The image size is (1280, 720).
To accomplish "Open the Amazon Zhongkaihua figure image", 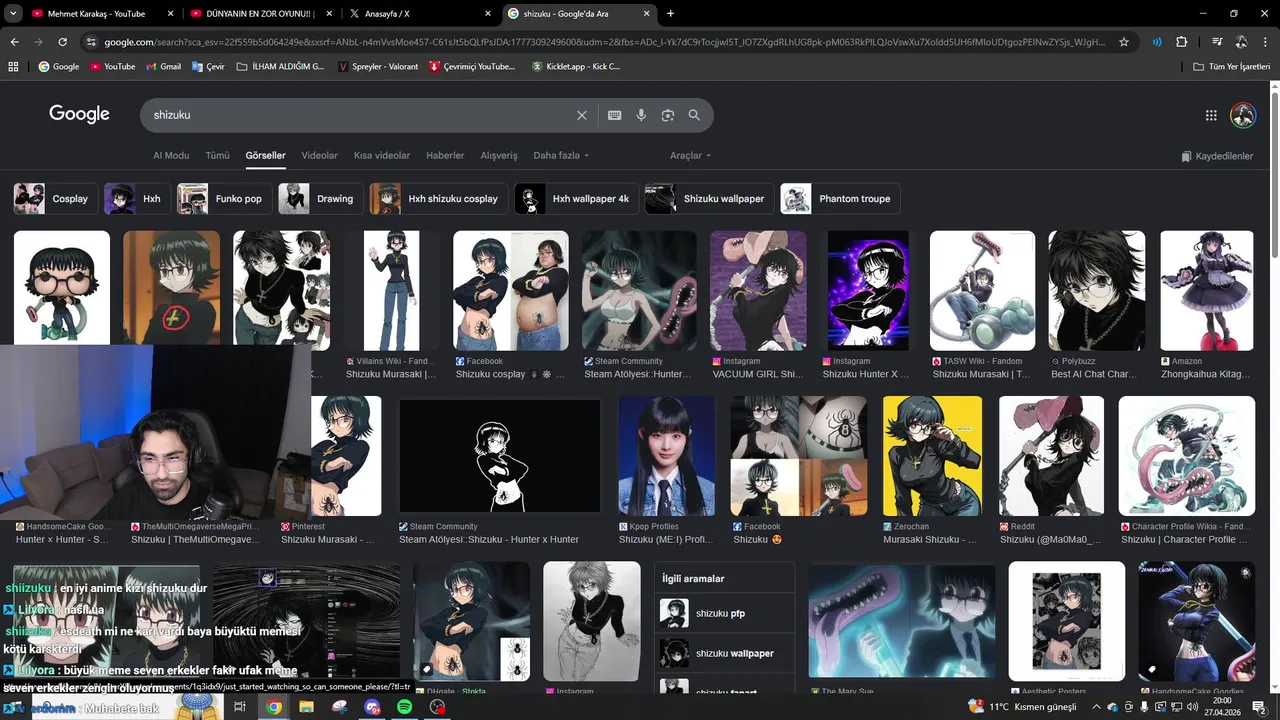I will (x=1206, y=291).
